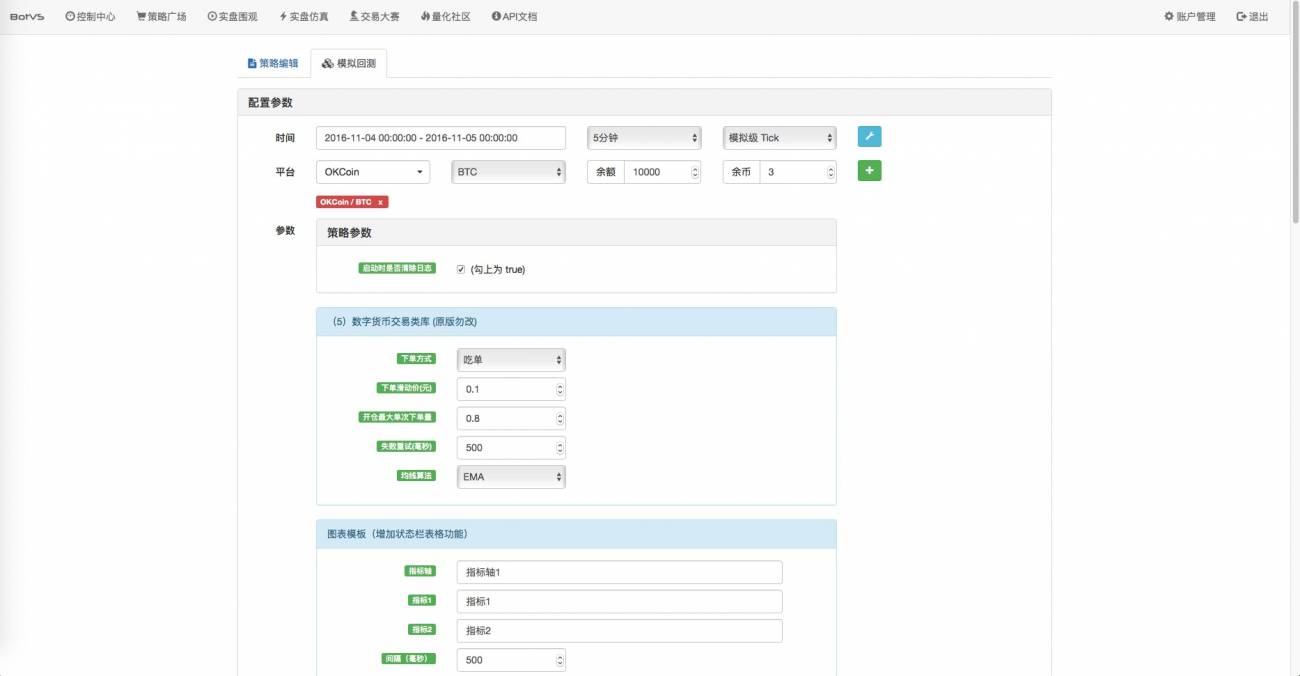Go to 实盘围观 page

(x=232, y=17)
